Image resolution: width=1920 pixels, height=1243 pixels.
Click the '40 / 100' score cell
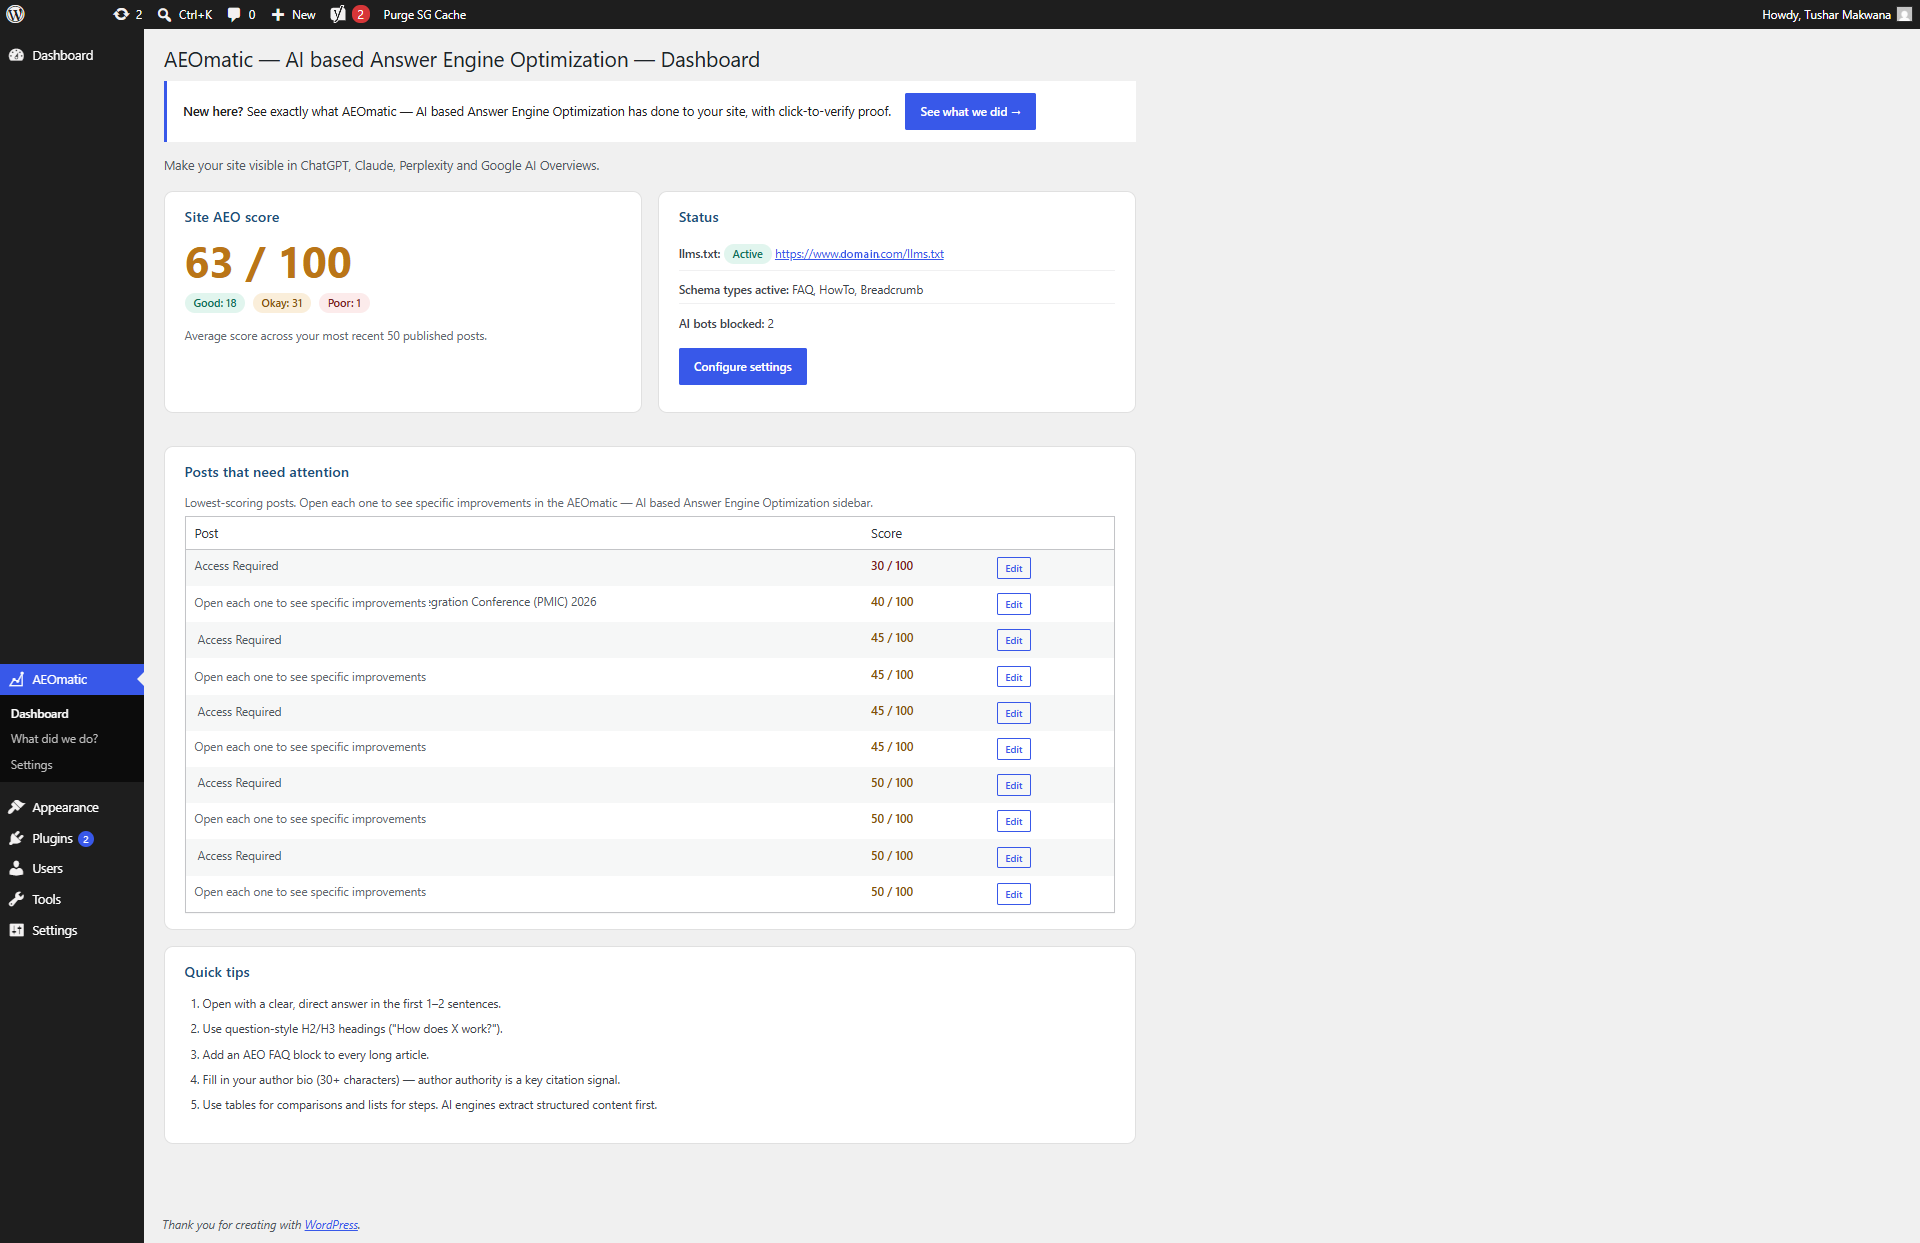coord(892,602)
